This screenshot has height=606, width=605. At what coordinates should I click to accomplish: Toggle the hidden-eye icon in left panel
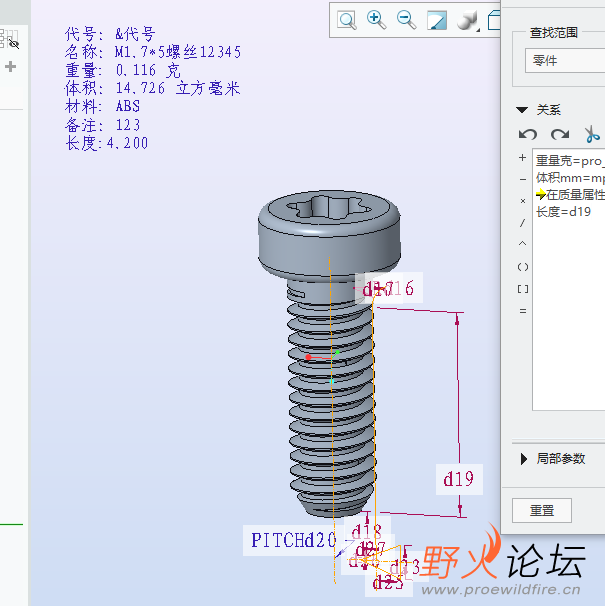click(x=14, y=44)
